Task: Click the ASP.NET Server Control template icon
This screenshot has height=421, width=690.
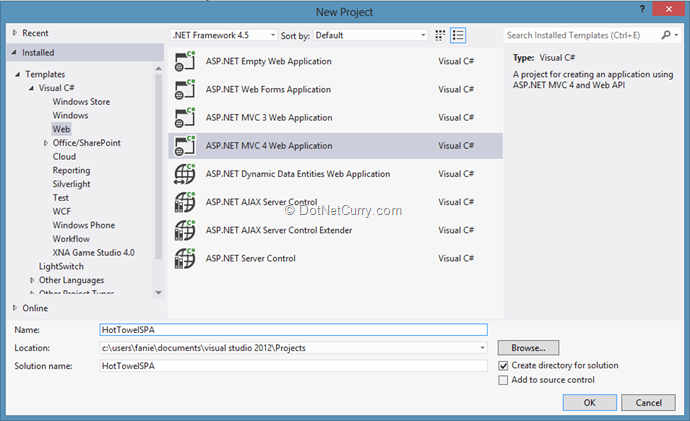Action: [185, 258]
